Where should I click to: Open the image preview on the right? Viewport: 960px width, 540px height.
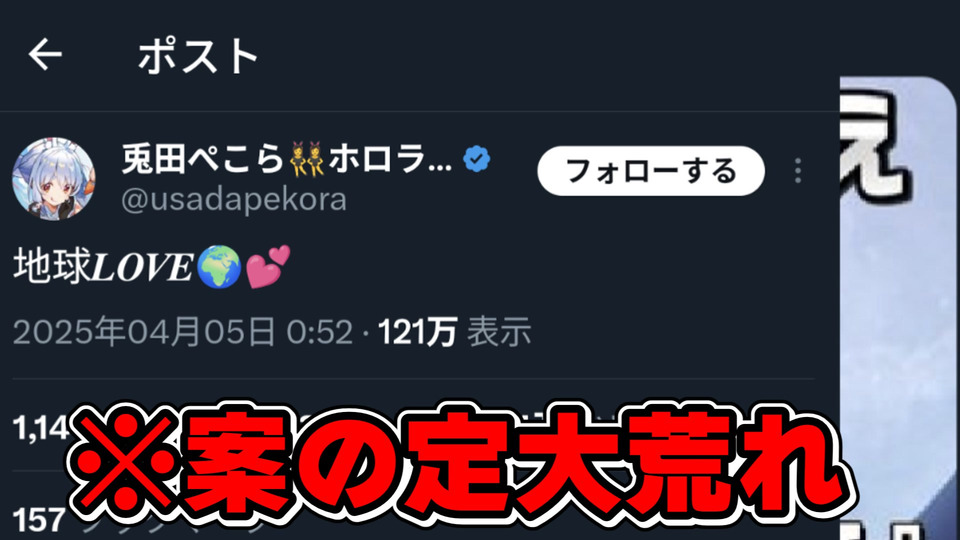898,308
